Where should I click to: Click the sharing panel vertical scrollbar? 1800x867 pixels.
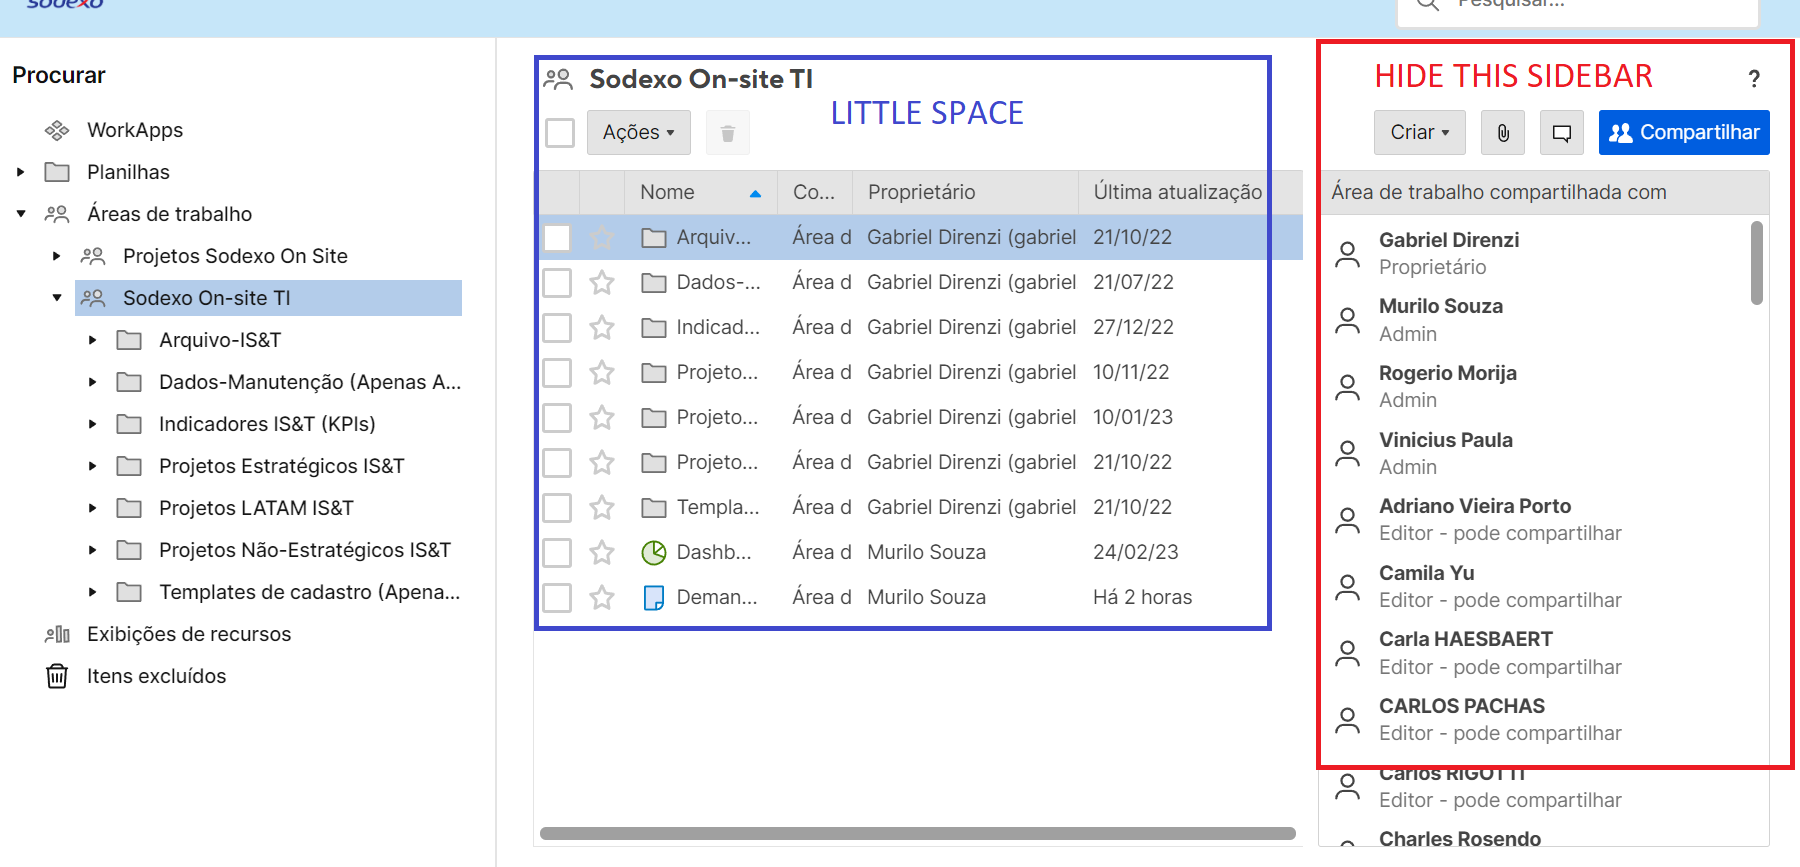click(x=1757, y=263)
